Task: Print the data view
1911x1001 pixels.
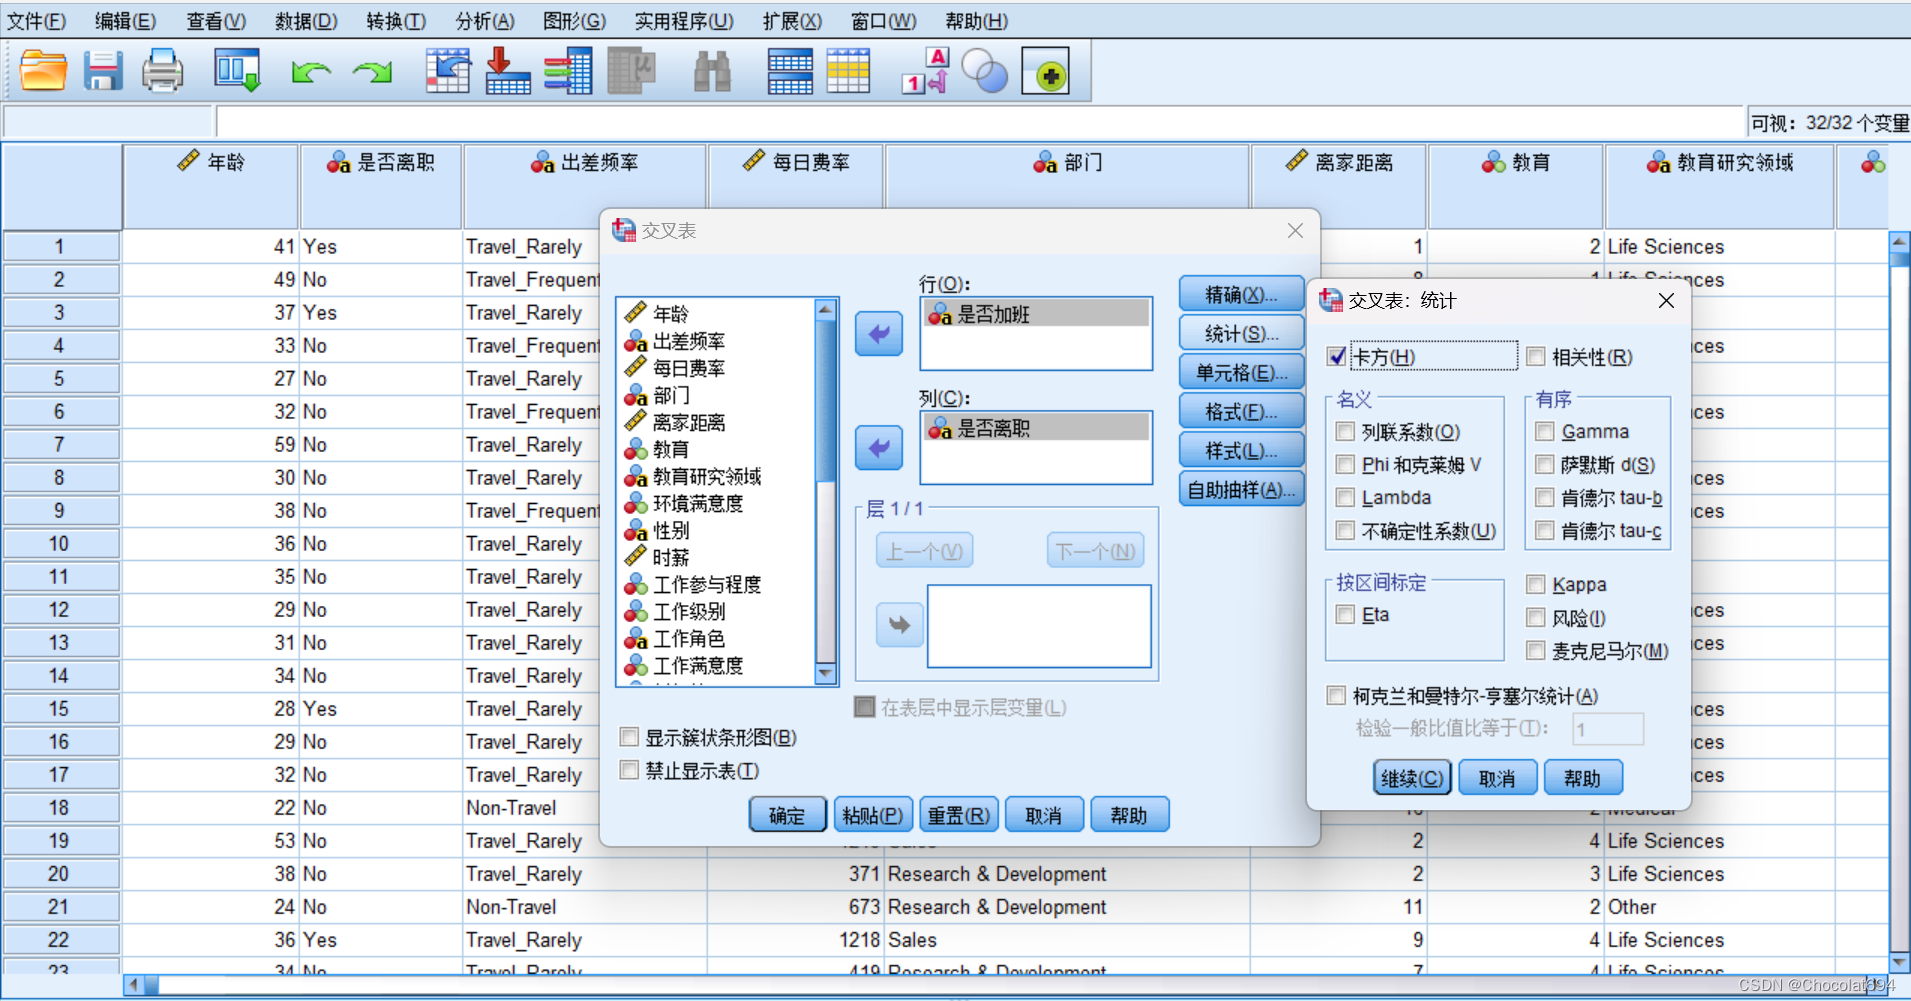Action: 162,70
